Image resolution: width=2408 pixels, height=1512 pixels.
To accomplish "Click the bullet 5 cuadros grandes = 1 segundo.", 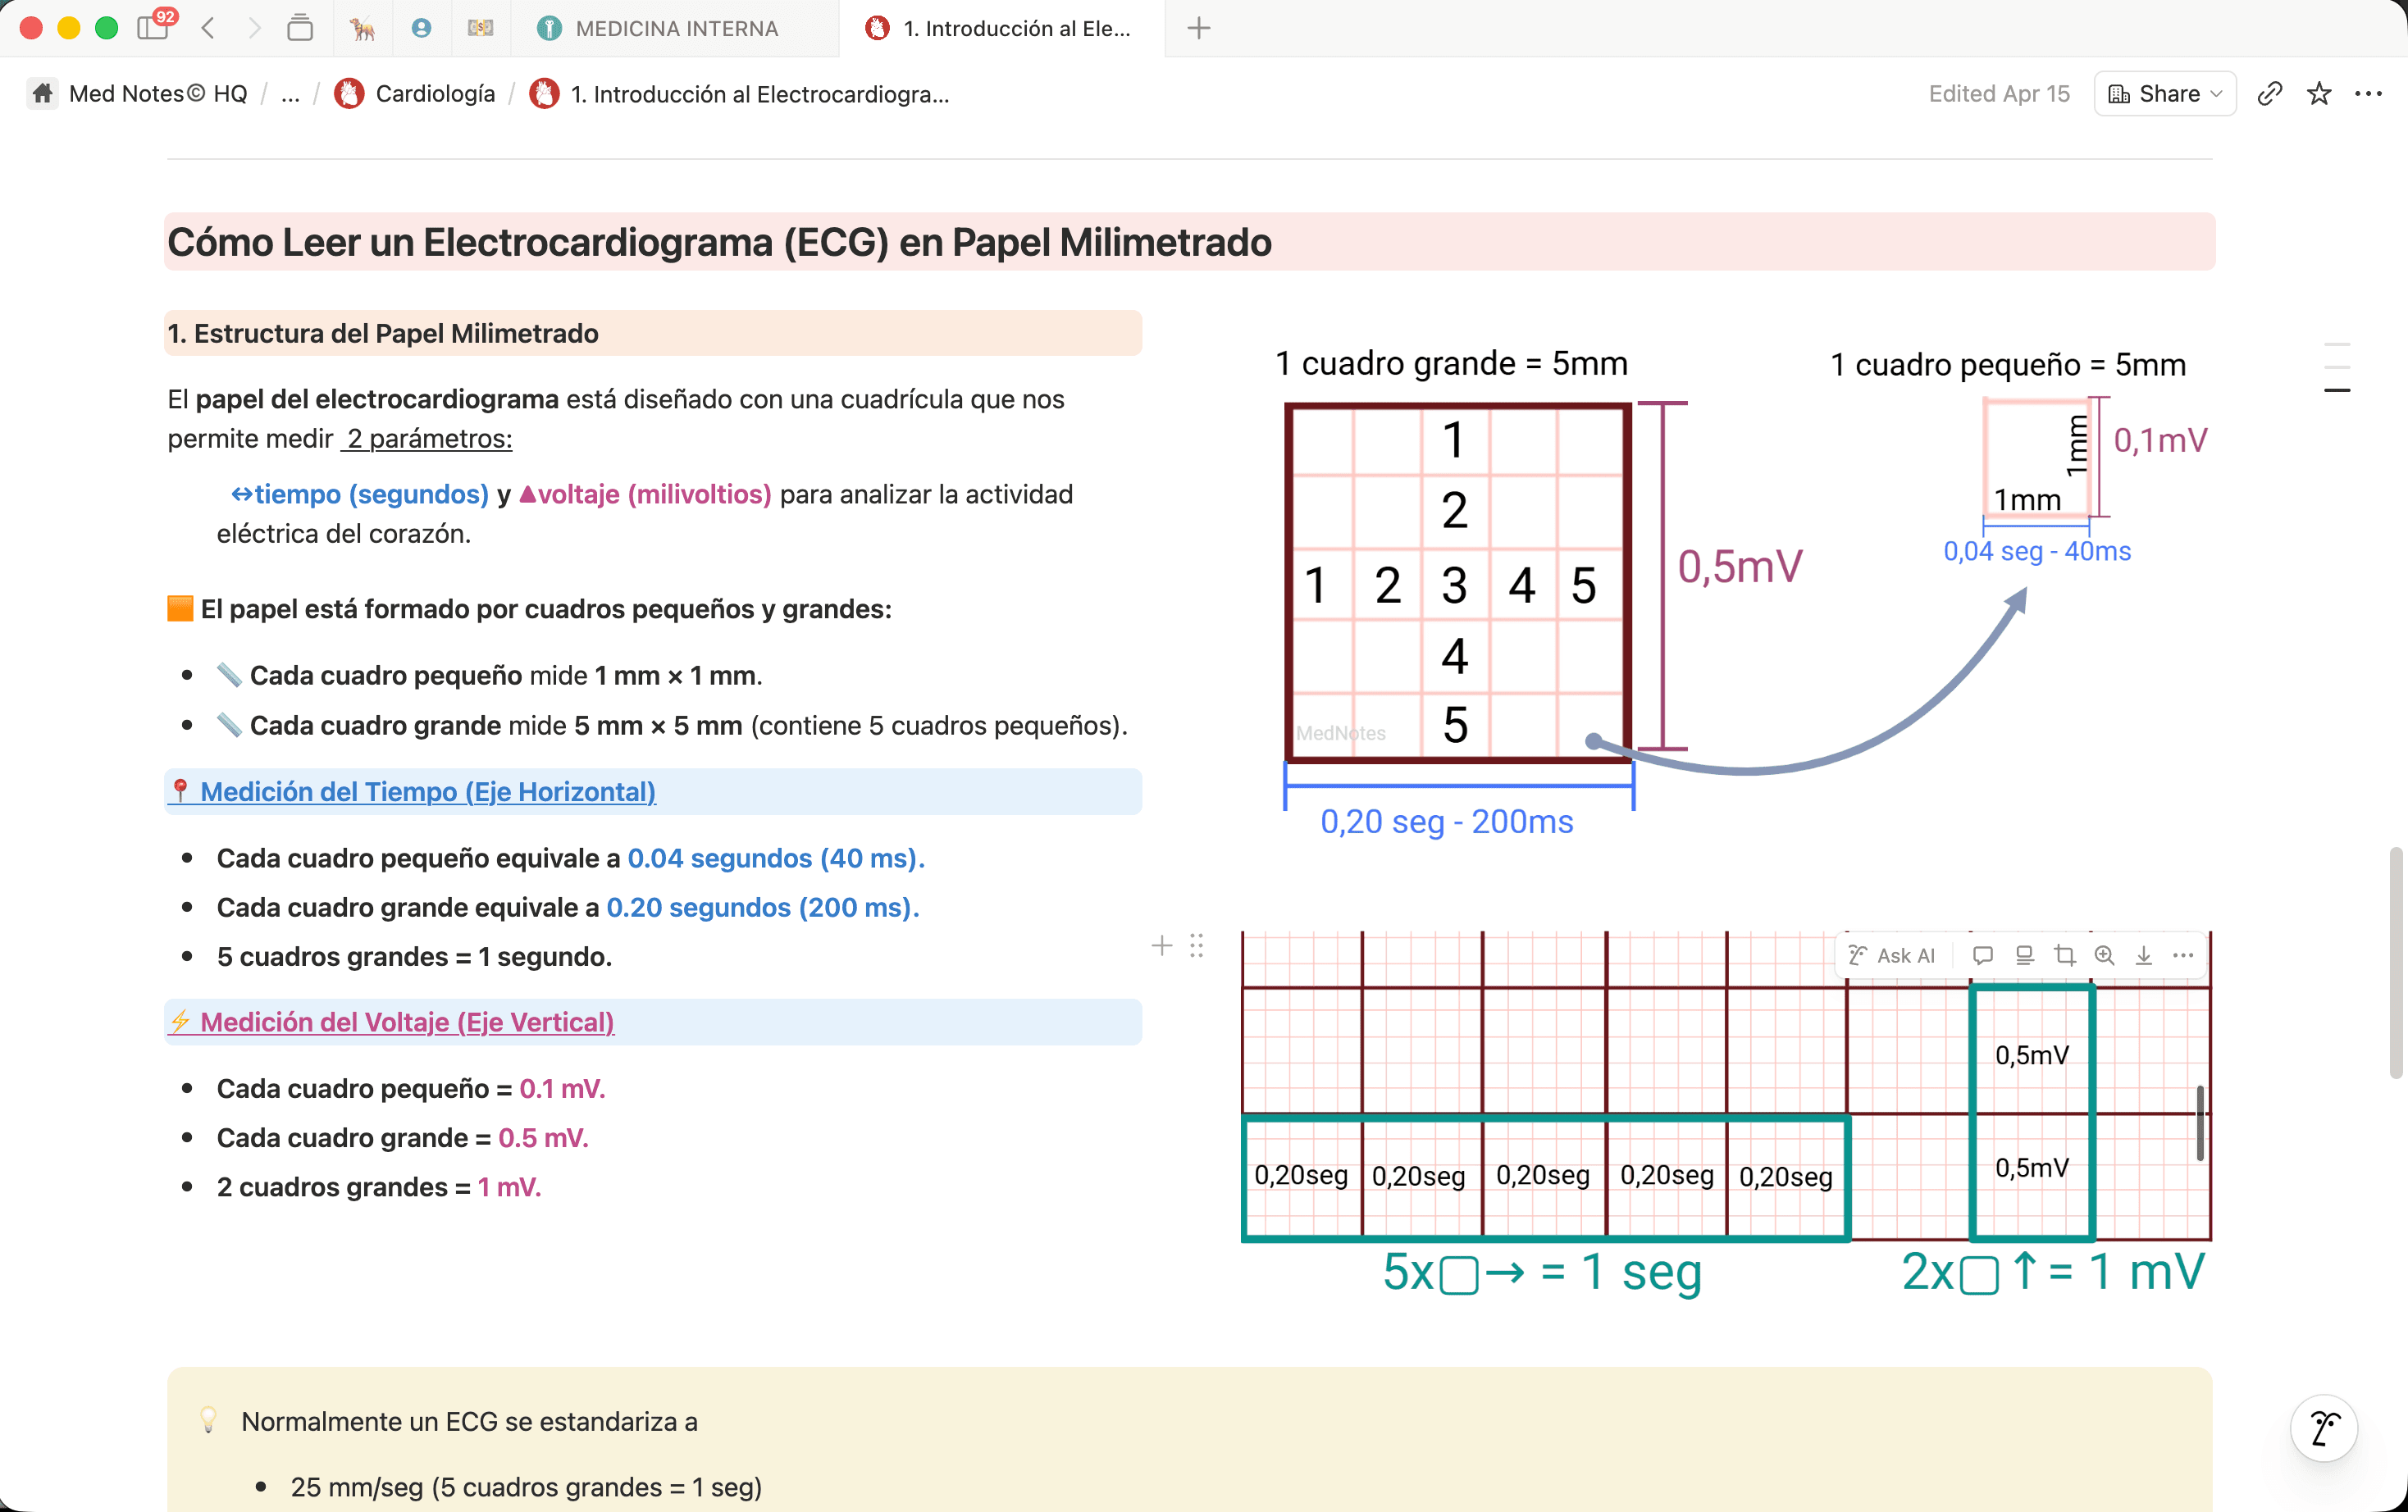I will click(x=414, y=956).
